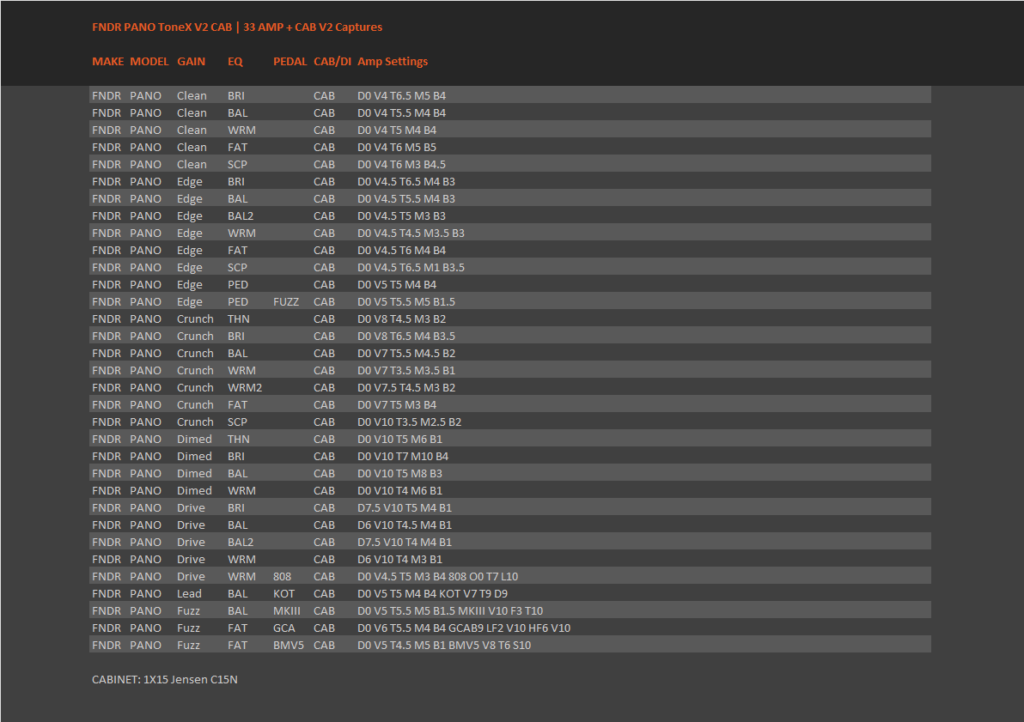This screenshot has width=1024, height=722.
Task: Click the 'KOT' pedal cell
Action: pyautogui.click(x=284, y=594)
